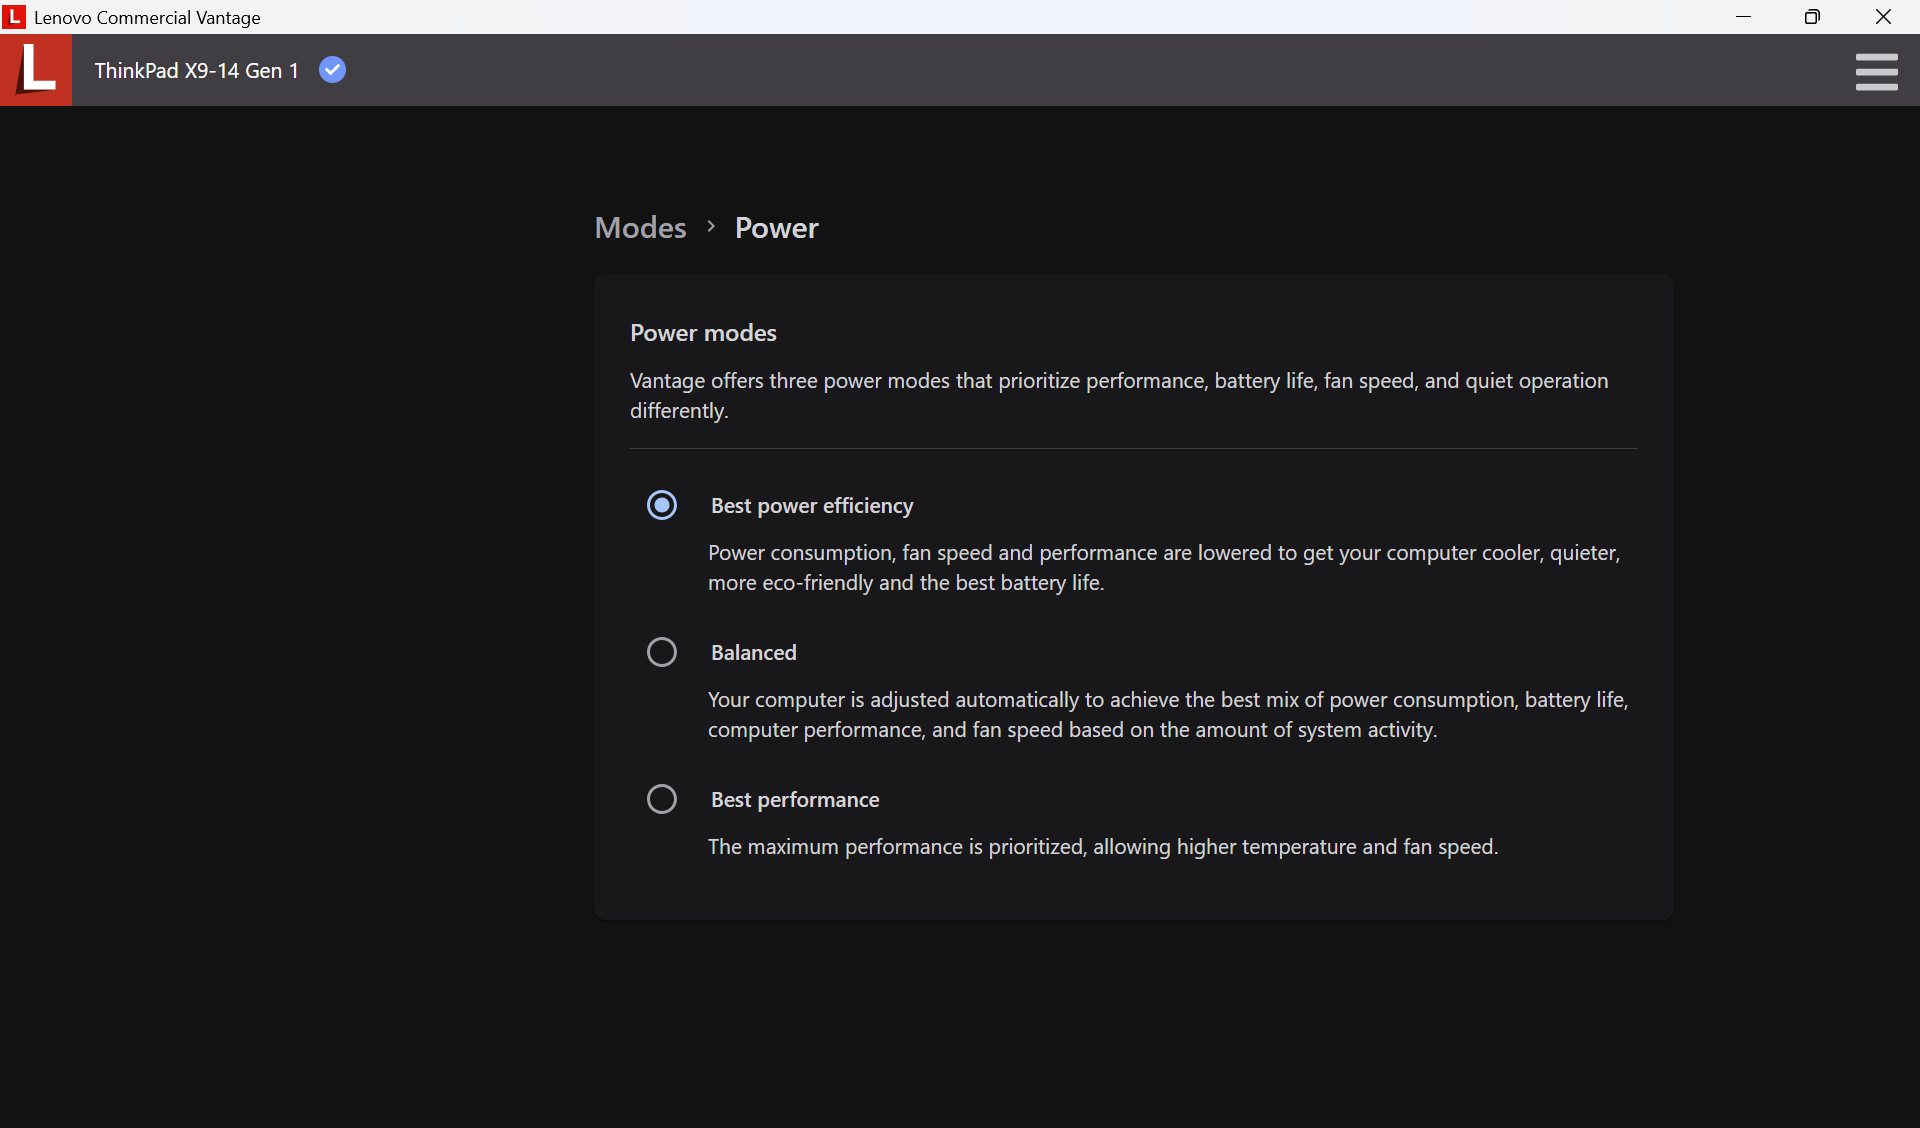Screen dimensions: 1920x1128
Task: Click the breadcrumb chevron separator
Action: click(x=711, y=227)
